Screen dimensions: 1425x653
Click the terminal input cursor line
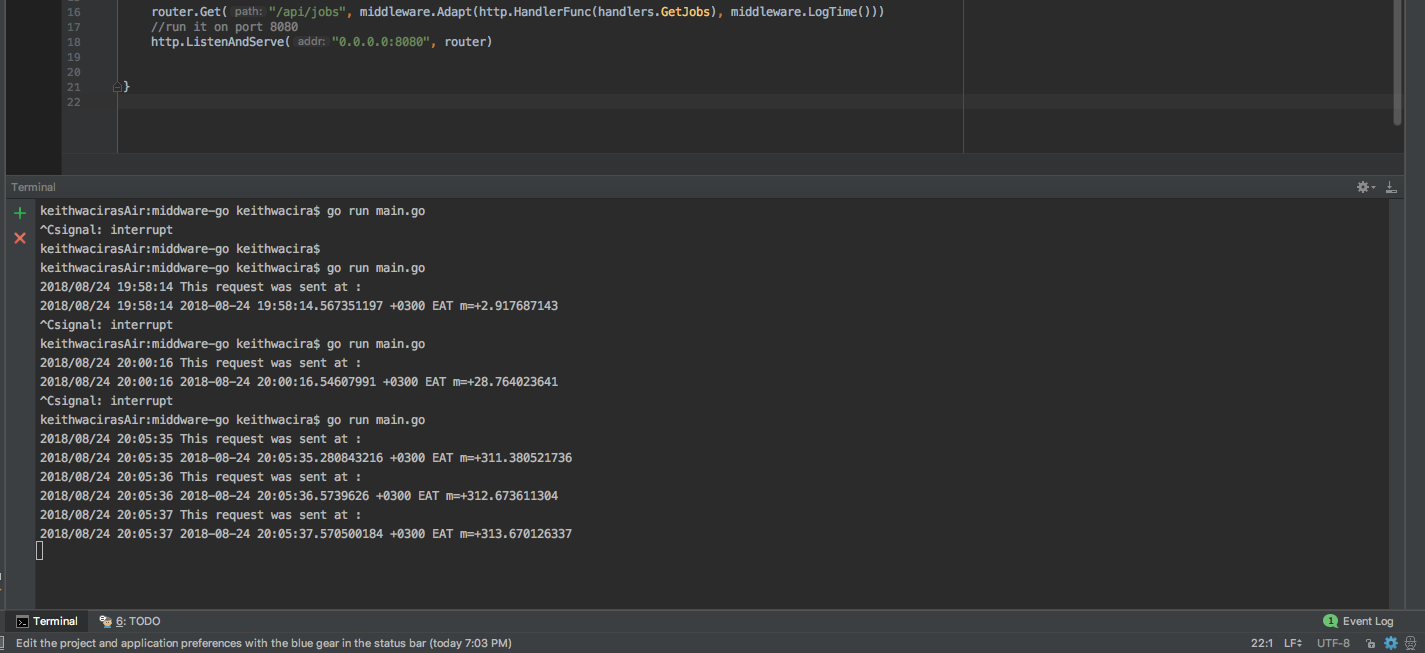point(40,551)
